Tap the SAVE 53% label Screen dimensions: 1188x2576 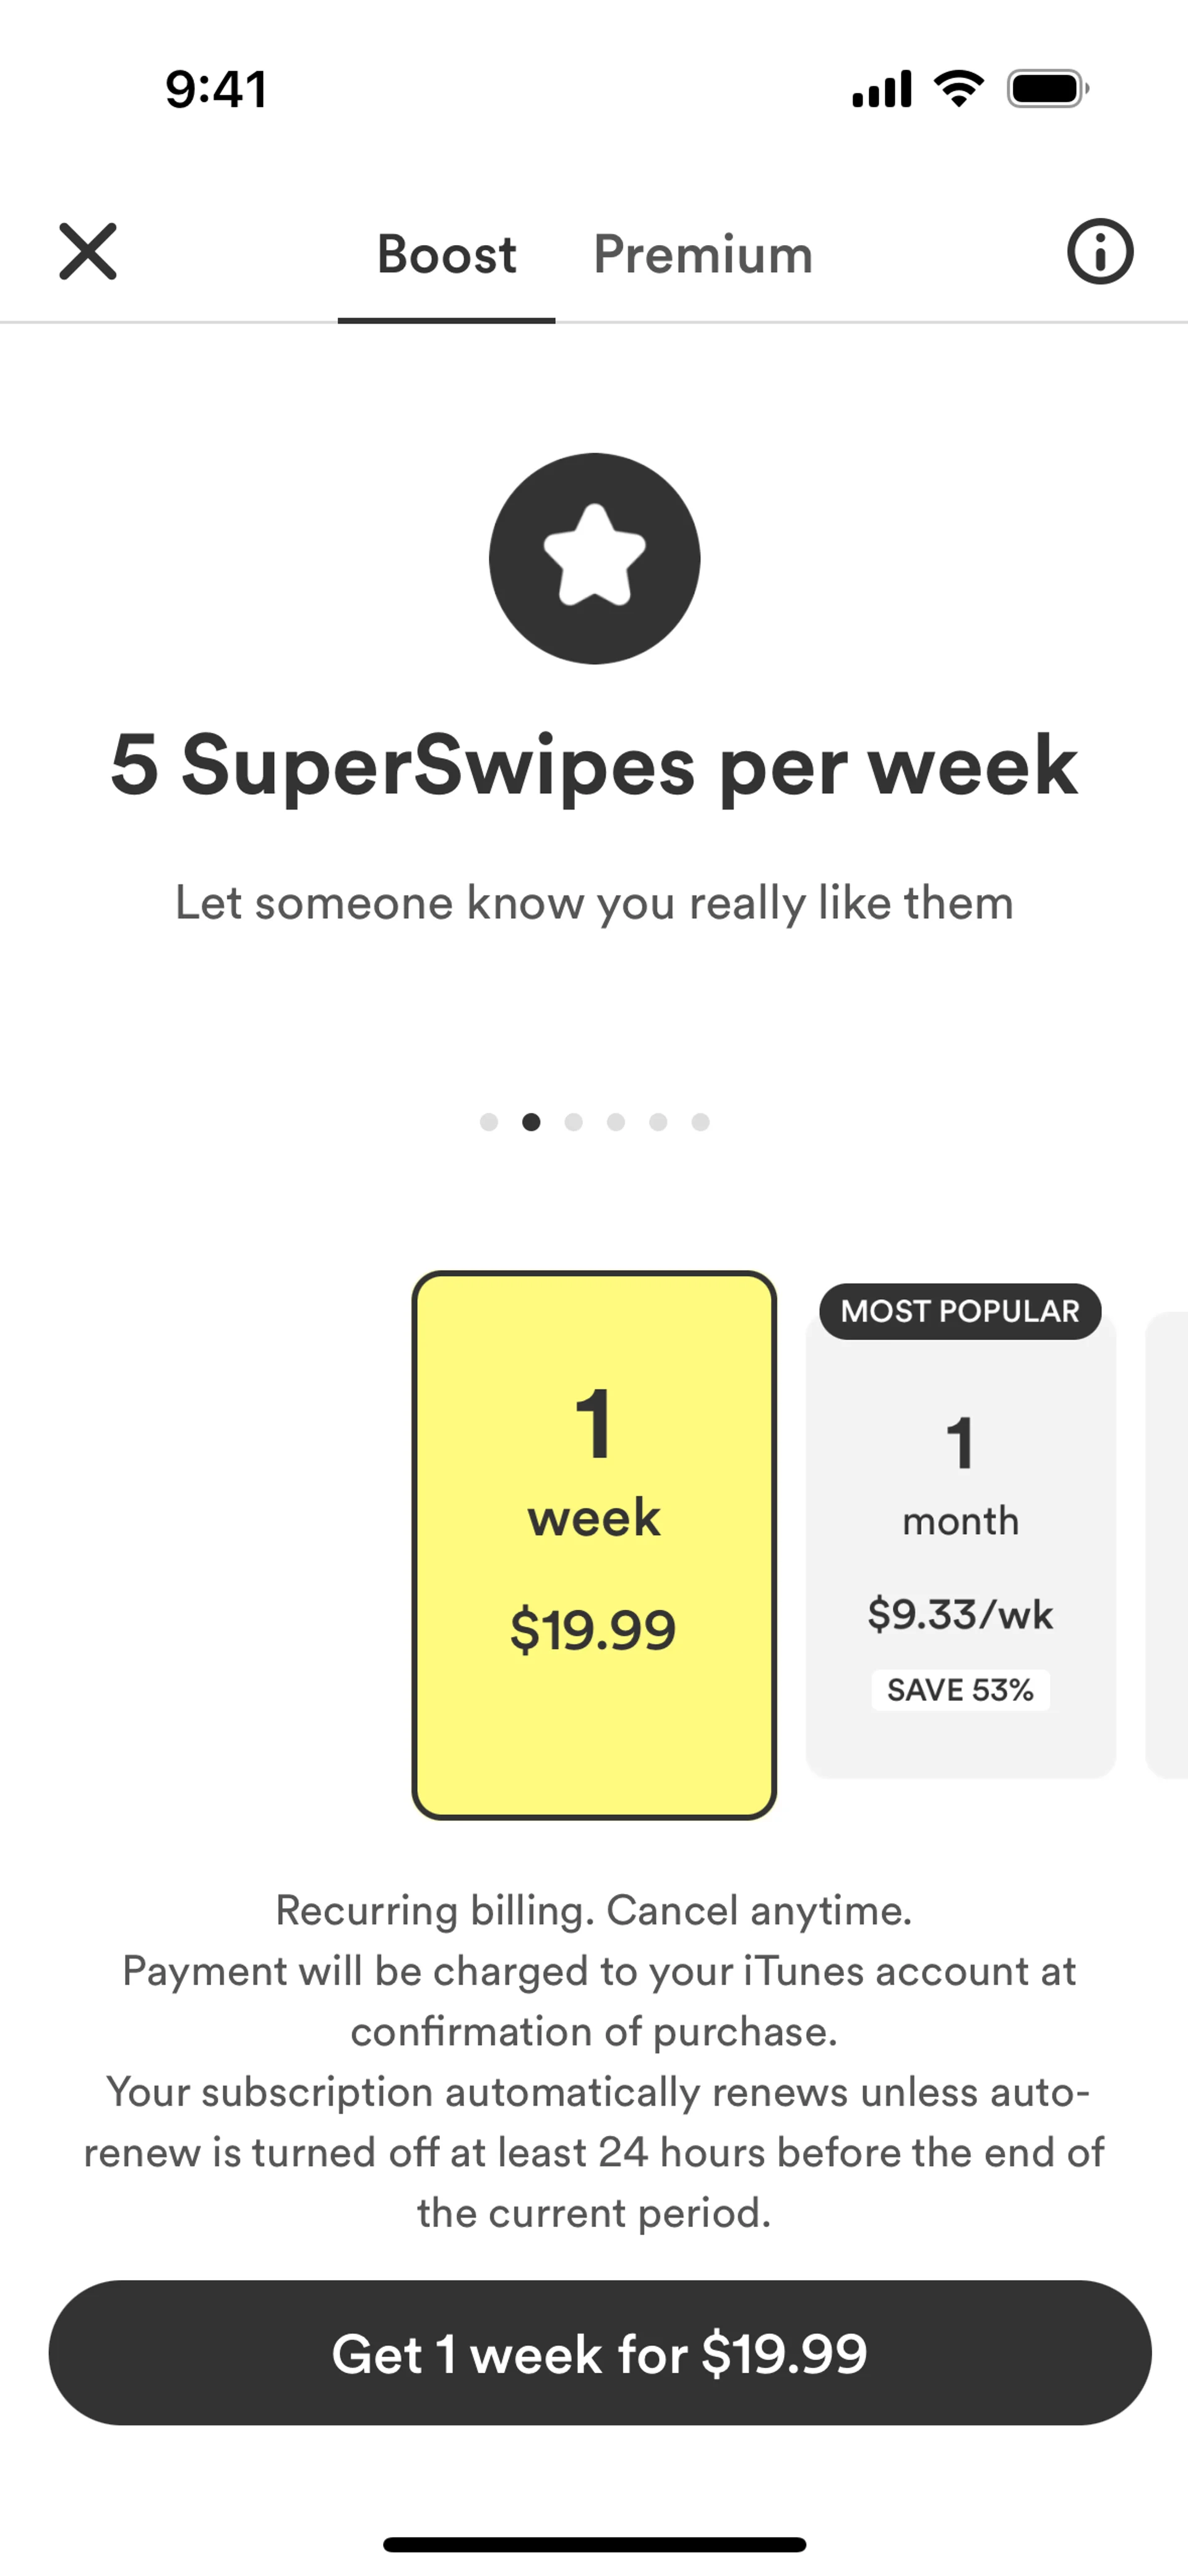click(x=960, y=1689)
